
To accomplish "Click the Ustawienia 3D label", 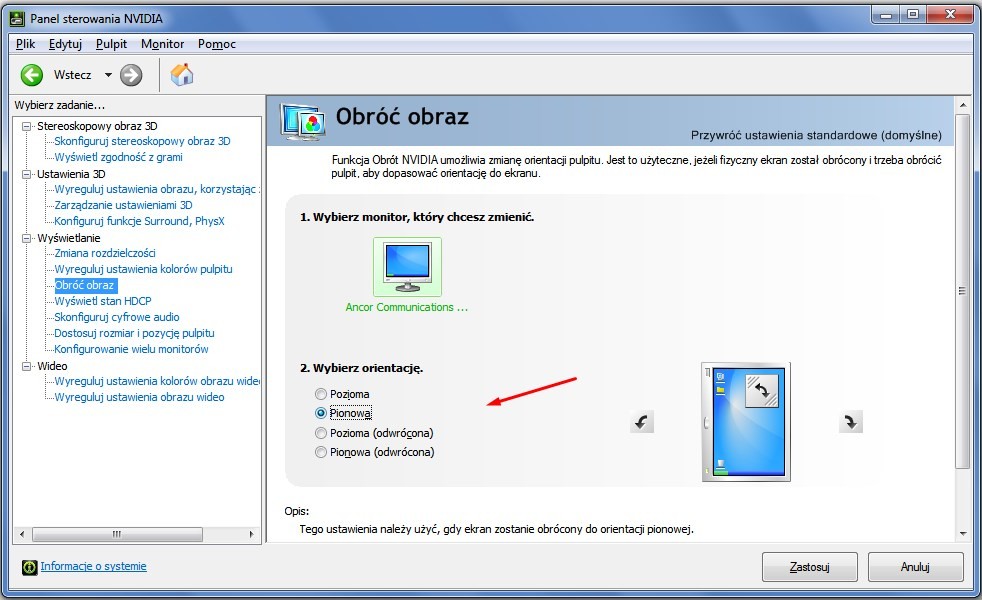I will 71,174.
